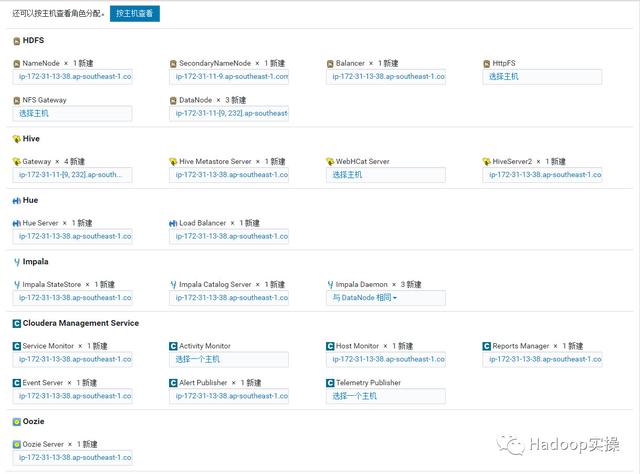Click the Hue section icon
The height and width of the screenshot is (474, 640).
(x=17, y=200)
